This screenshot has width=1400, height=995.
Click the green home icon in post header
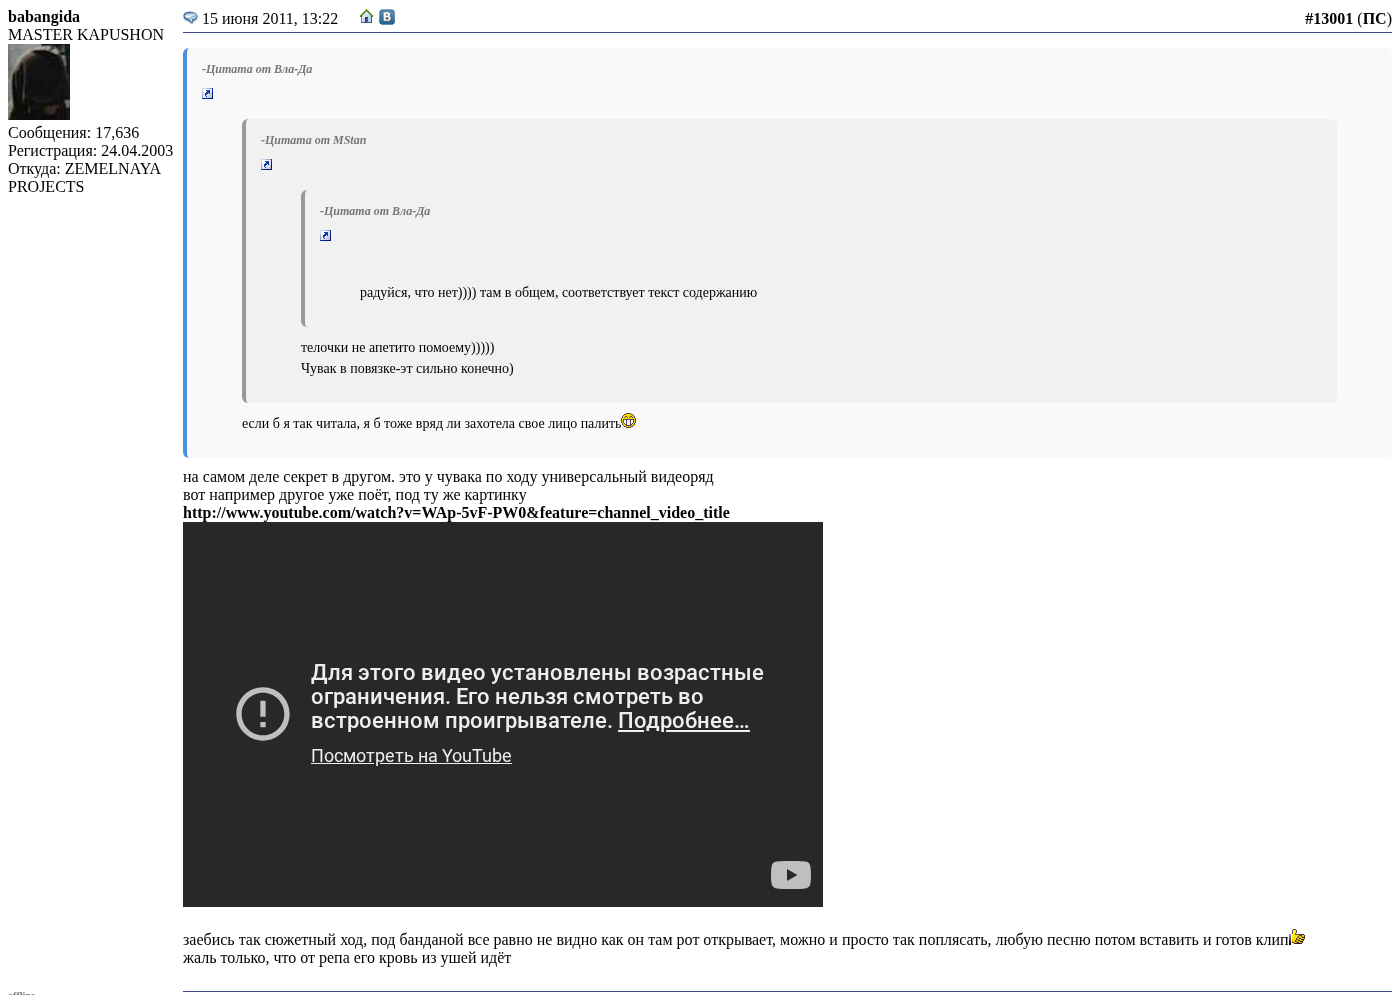pyautogui.click(x=367, y=17)
